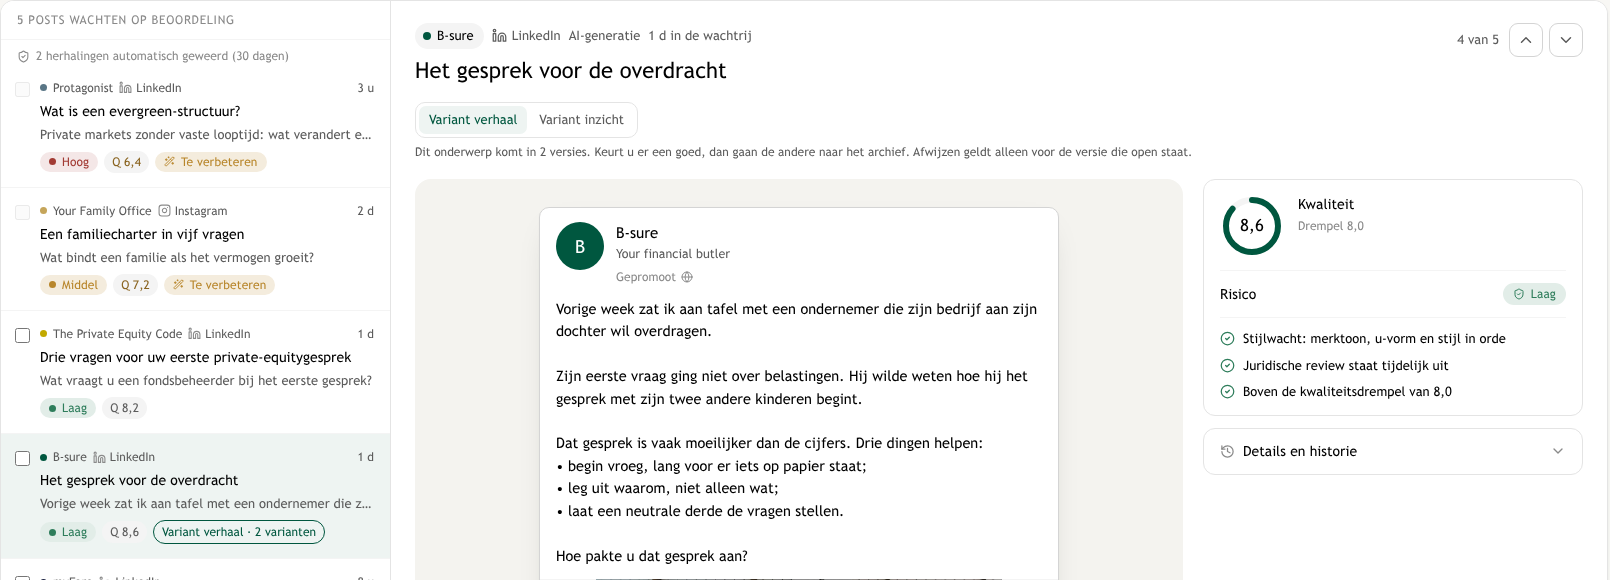Click the wand icon in the Te verbeteren tag of Een familiecharter
Image resolution: width=1610 pixels, height=580 pixels.
pos(179,285)
